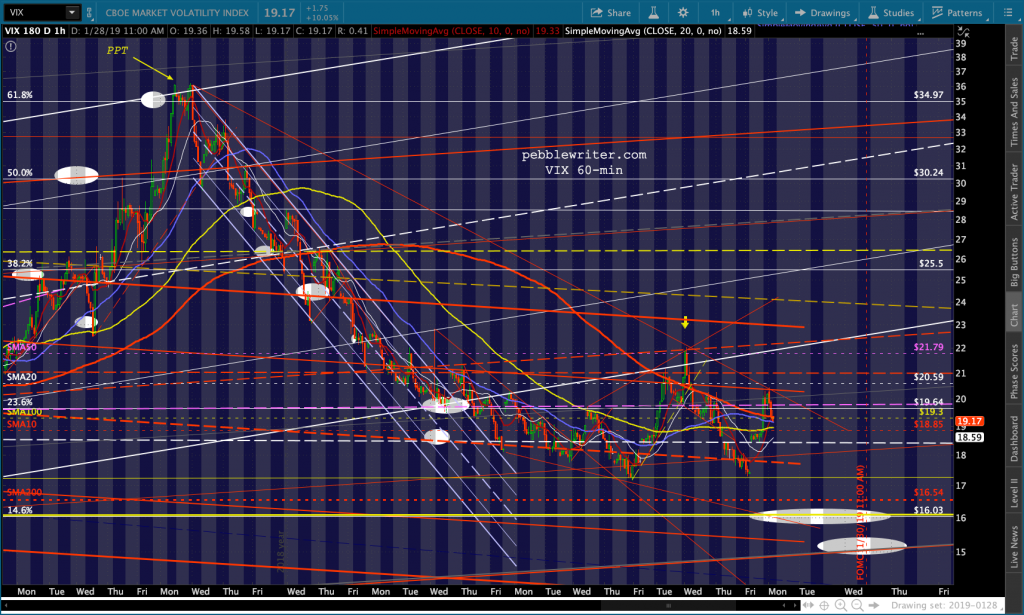
Task: Click the VIX 180 D 1h chart title
Action: (x=35, y=31)
